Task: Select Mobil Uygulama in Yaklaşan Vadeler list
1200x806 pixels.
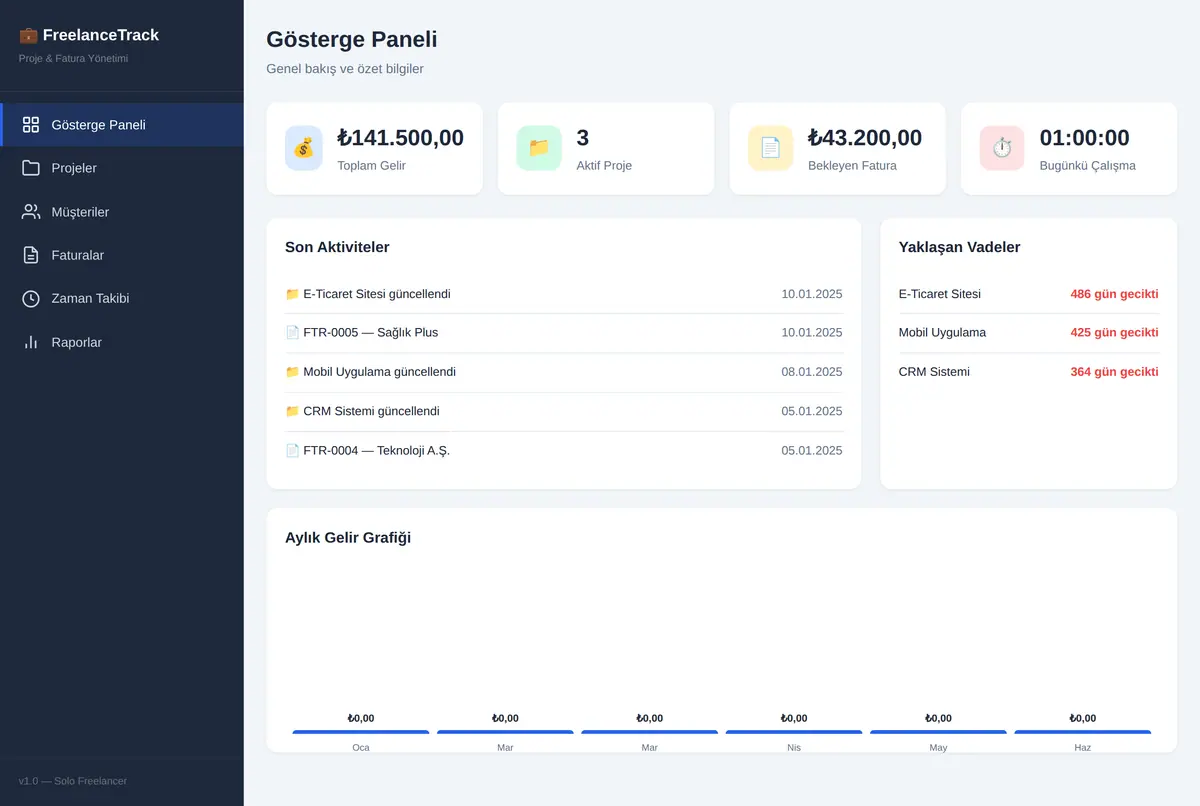Action: click(942, 333)
